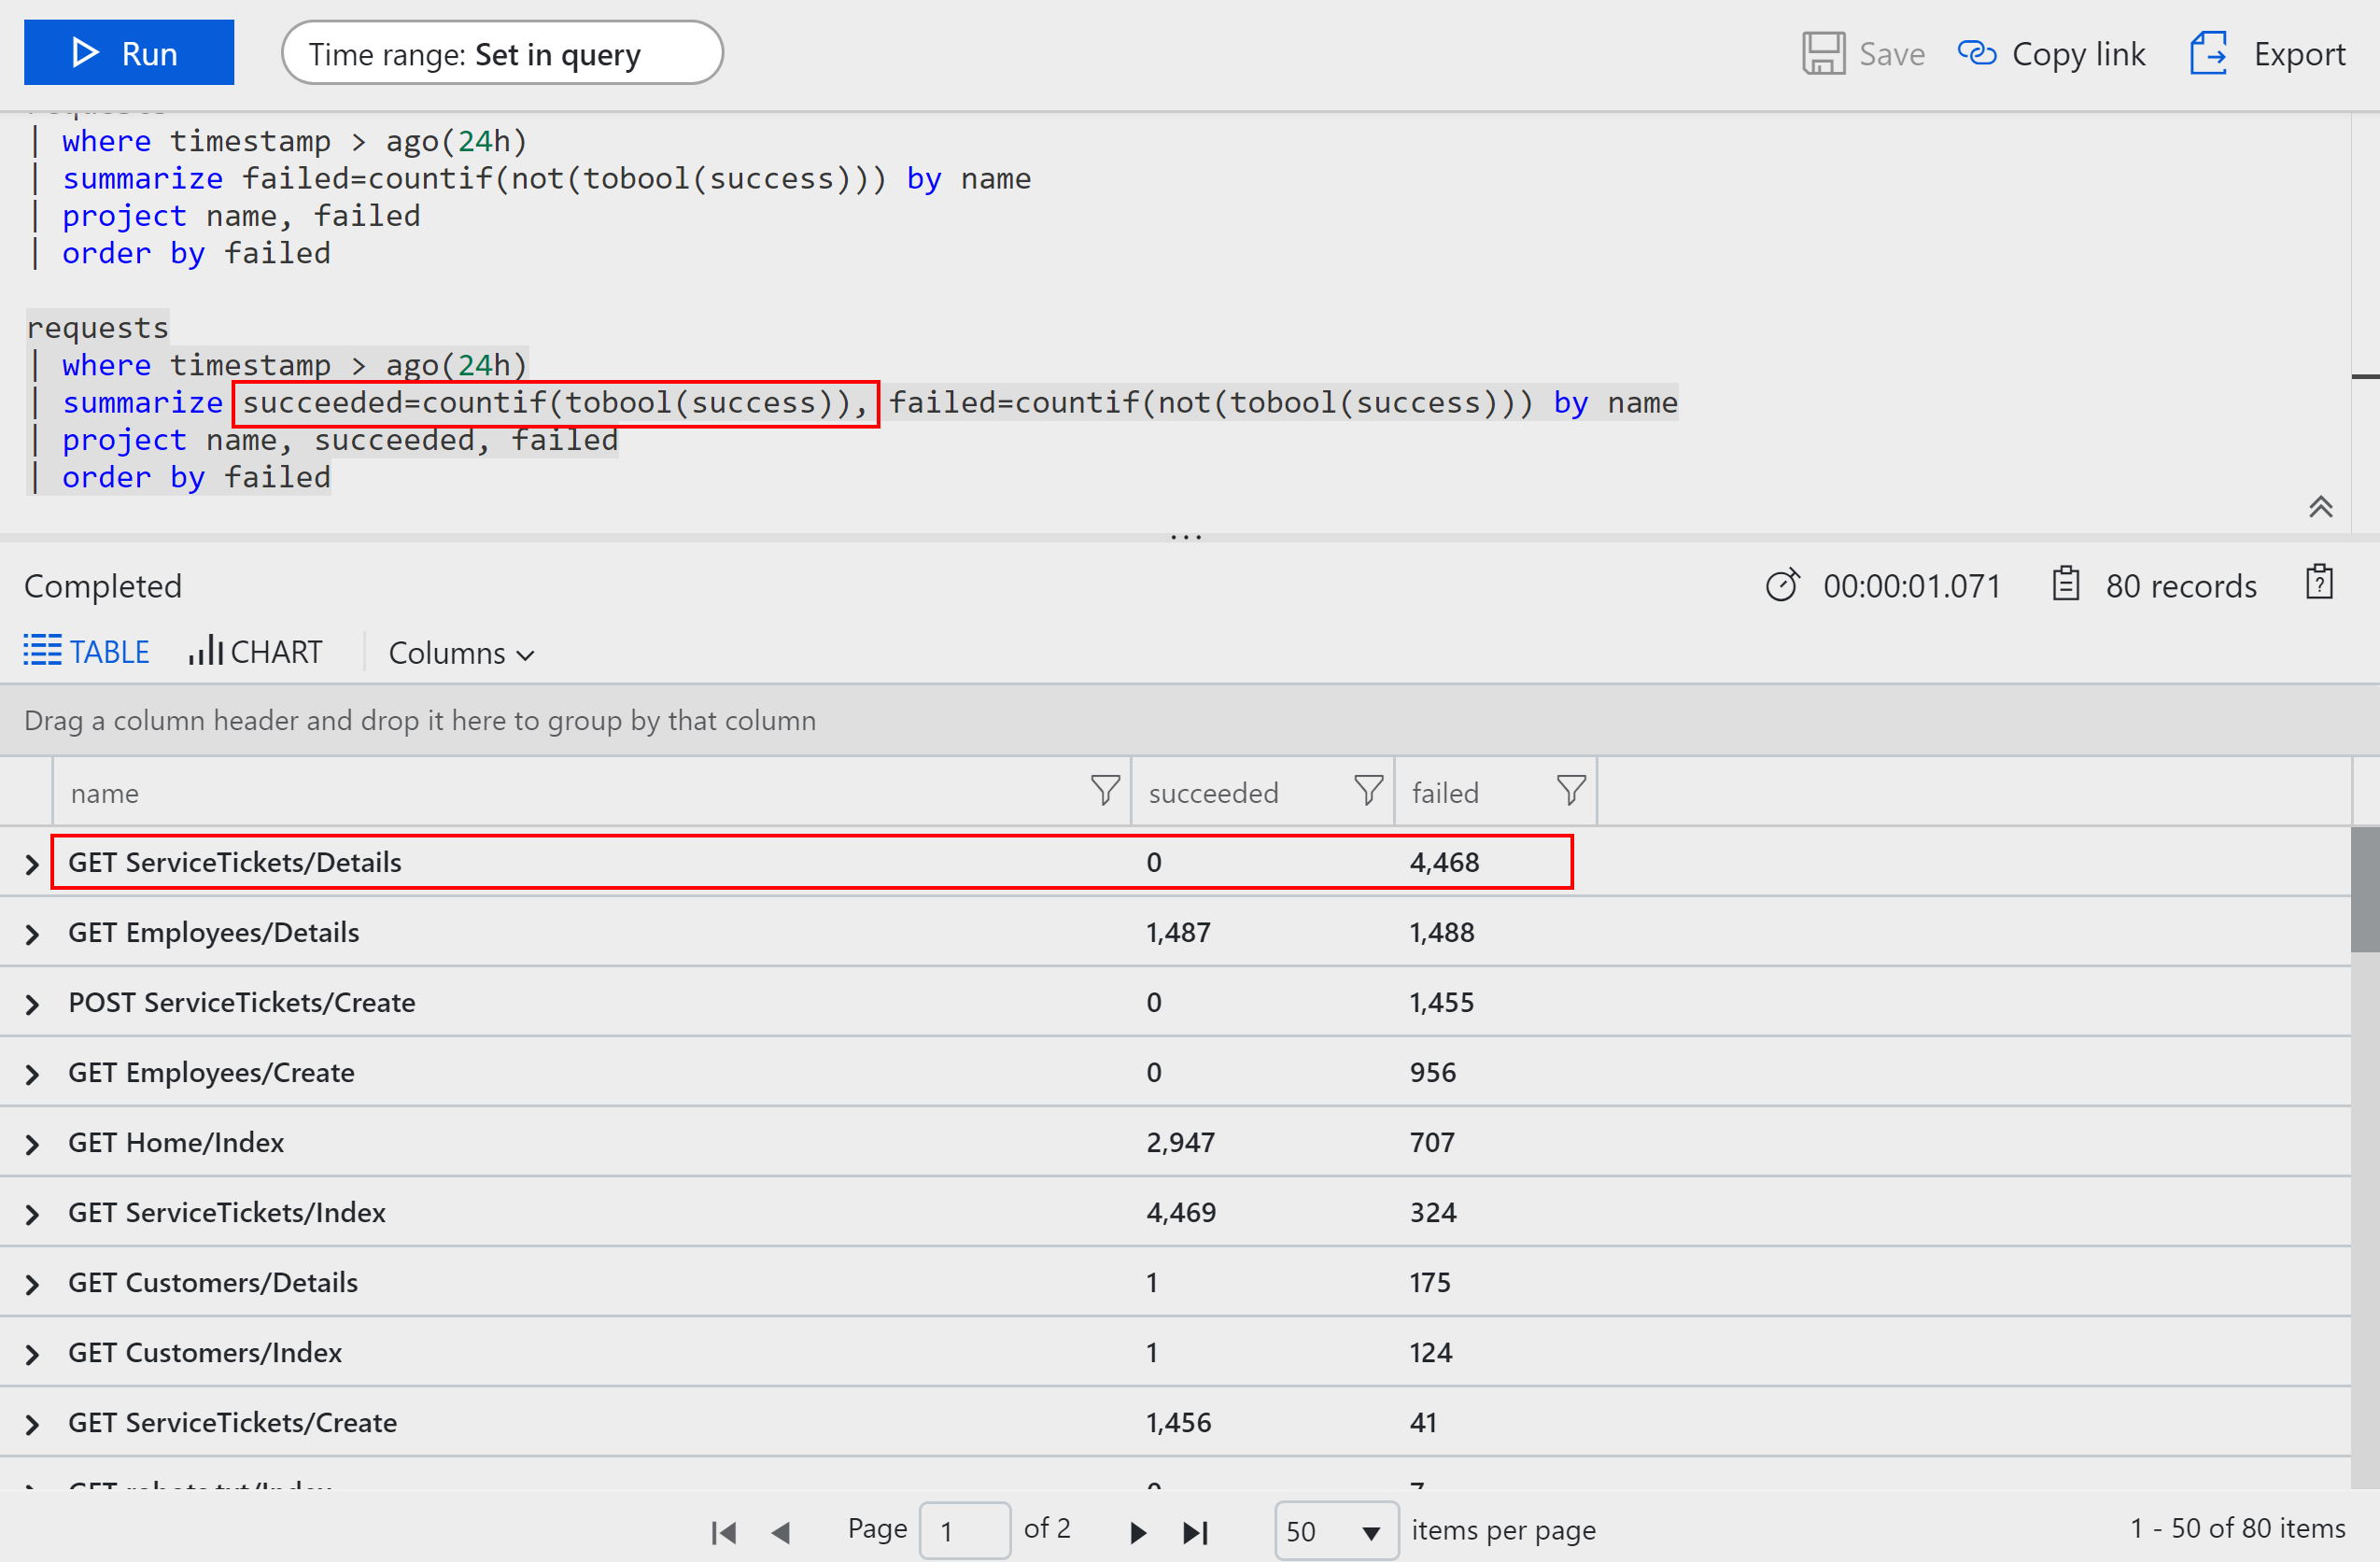The image size is (2380, 1562).
Task: Click the Save icon in the top toolbar
Action: click(1822, 52)
